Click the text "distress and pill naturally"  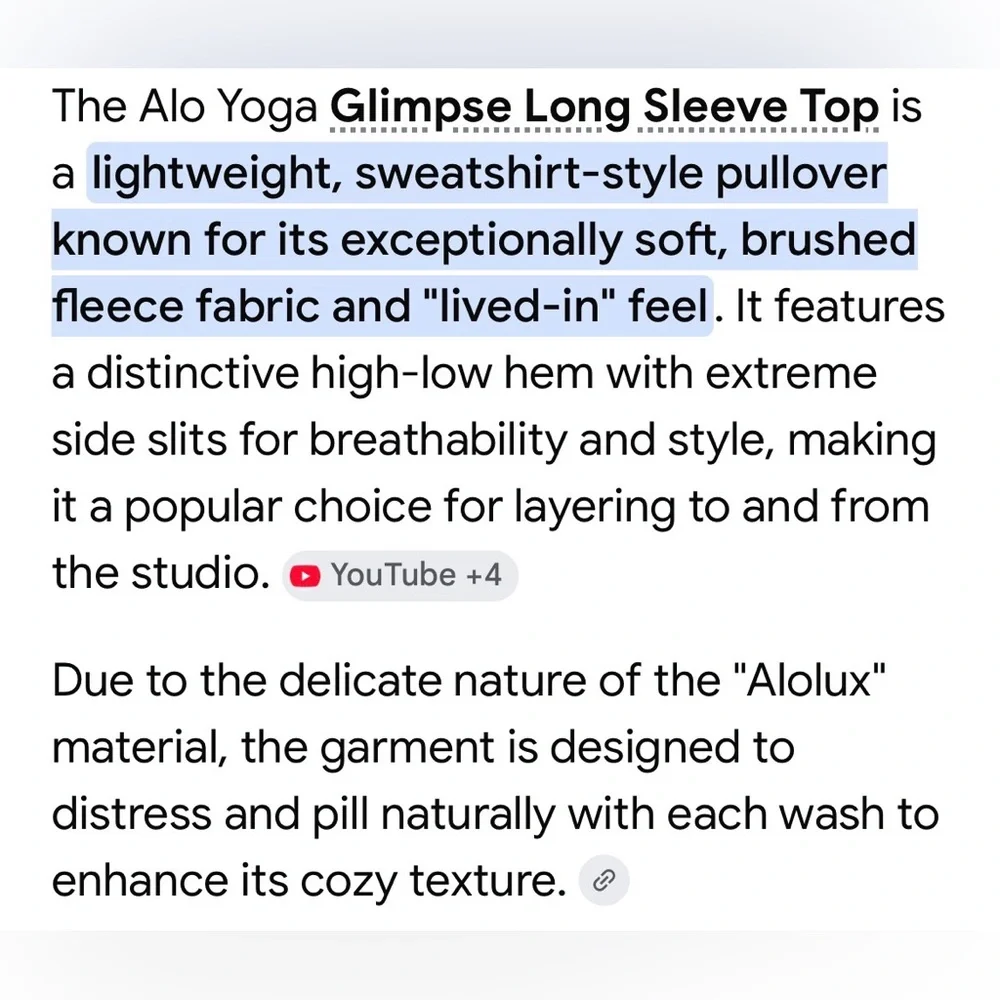303,814
